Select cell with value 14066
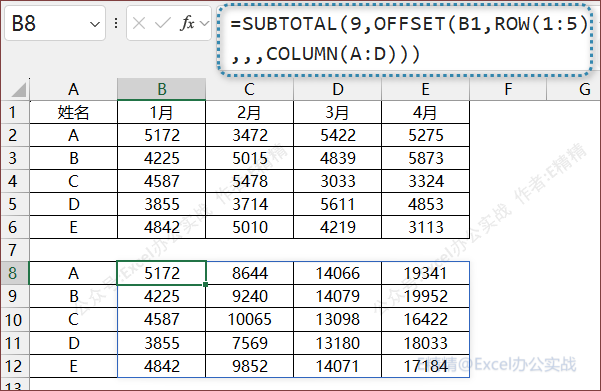The height and width of the screenshot is (391, 601). pos(338,273)
